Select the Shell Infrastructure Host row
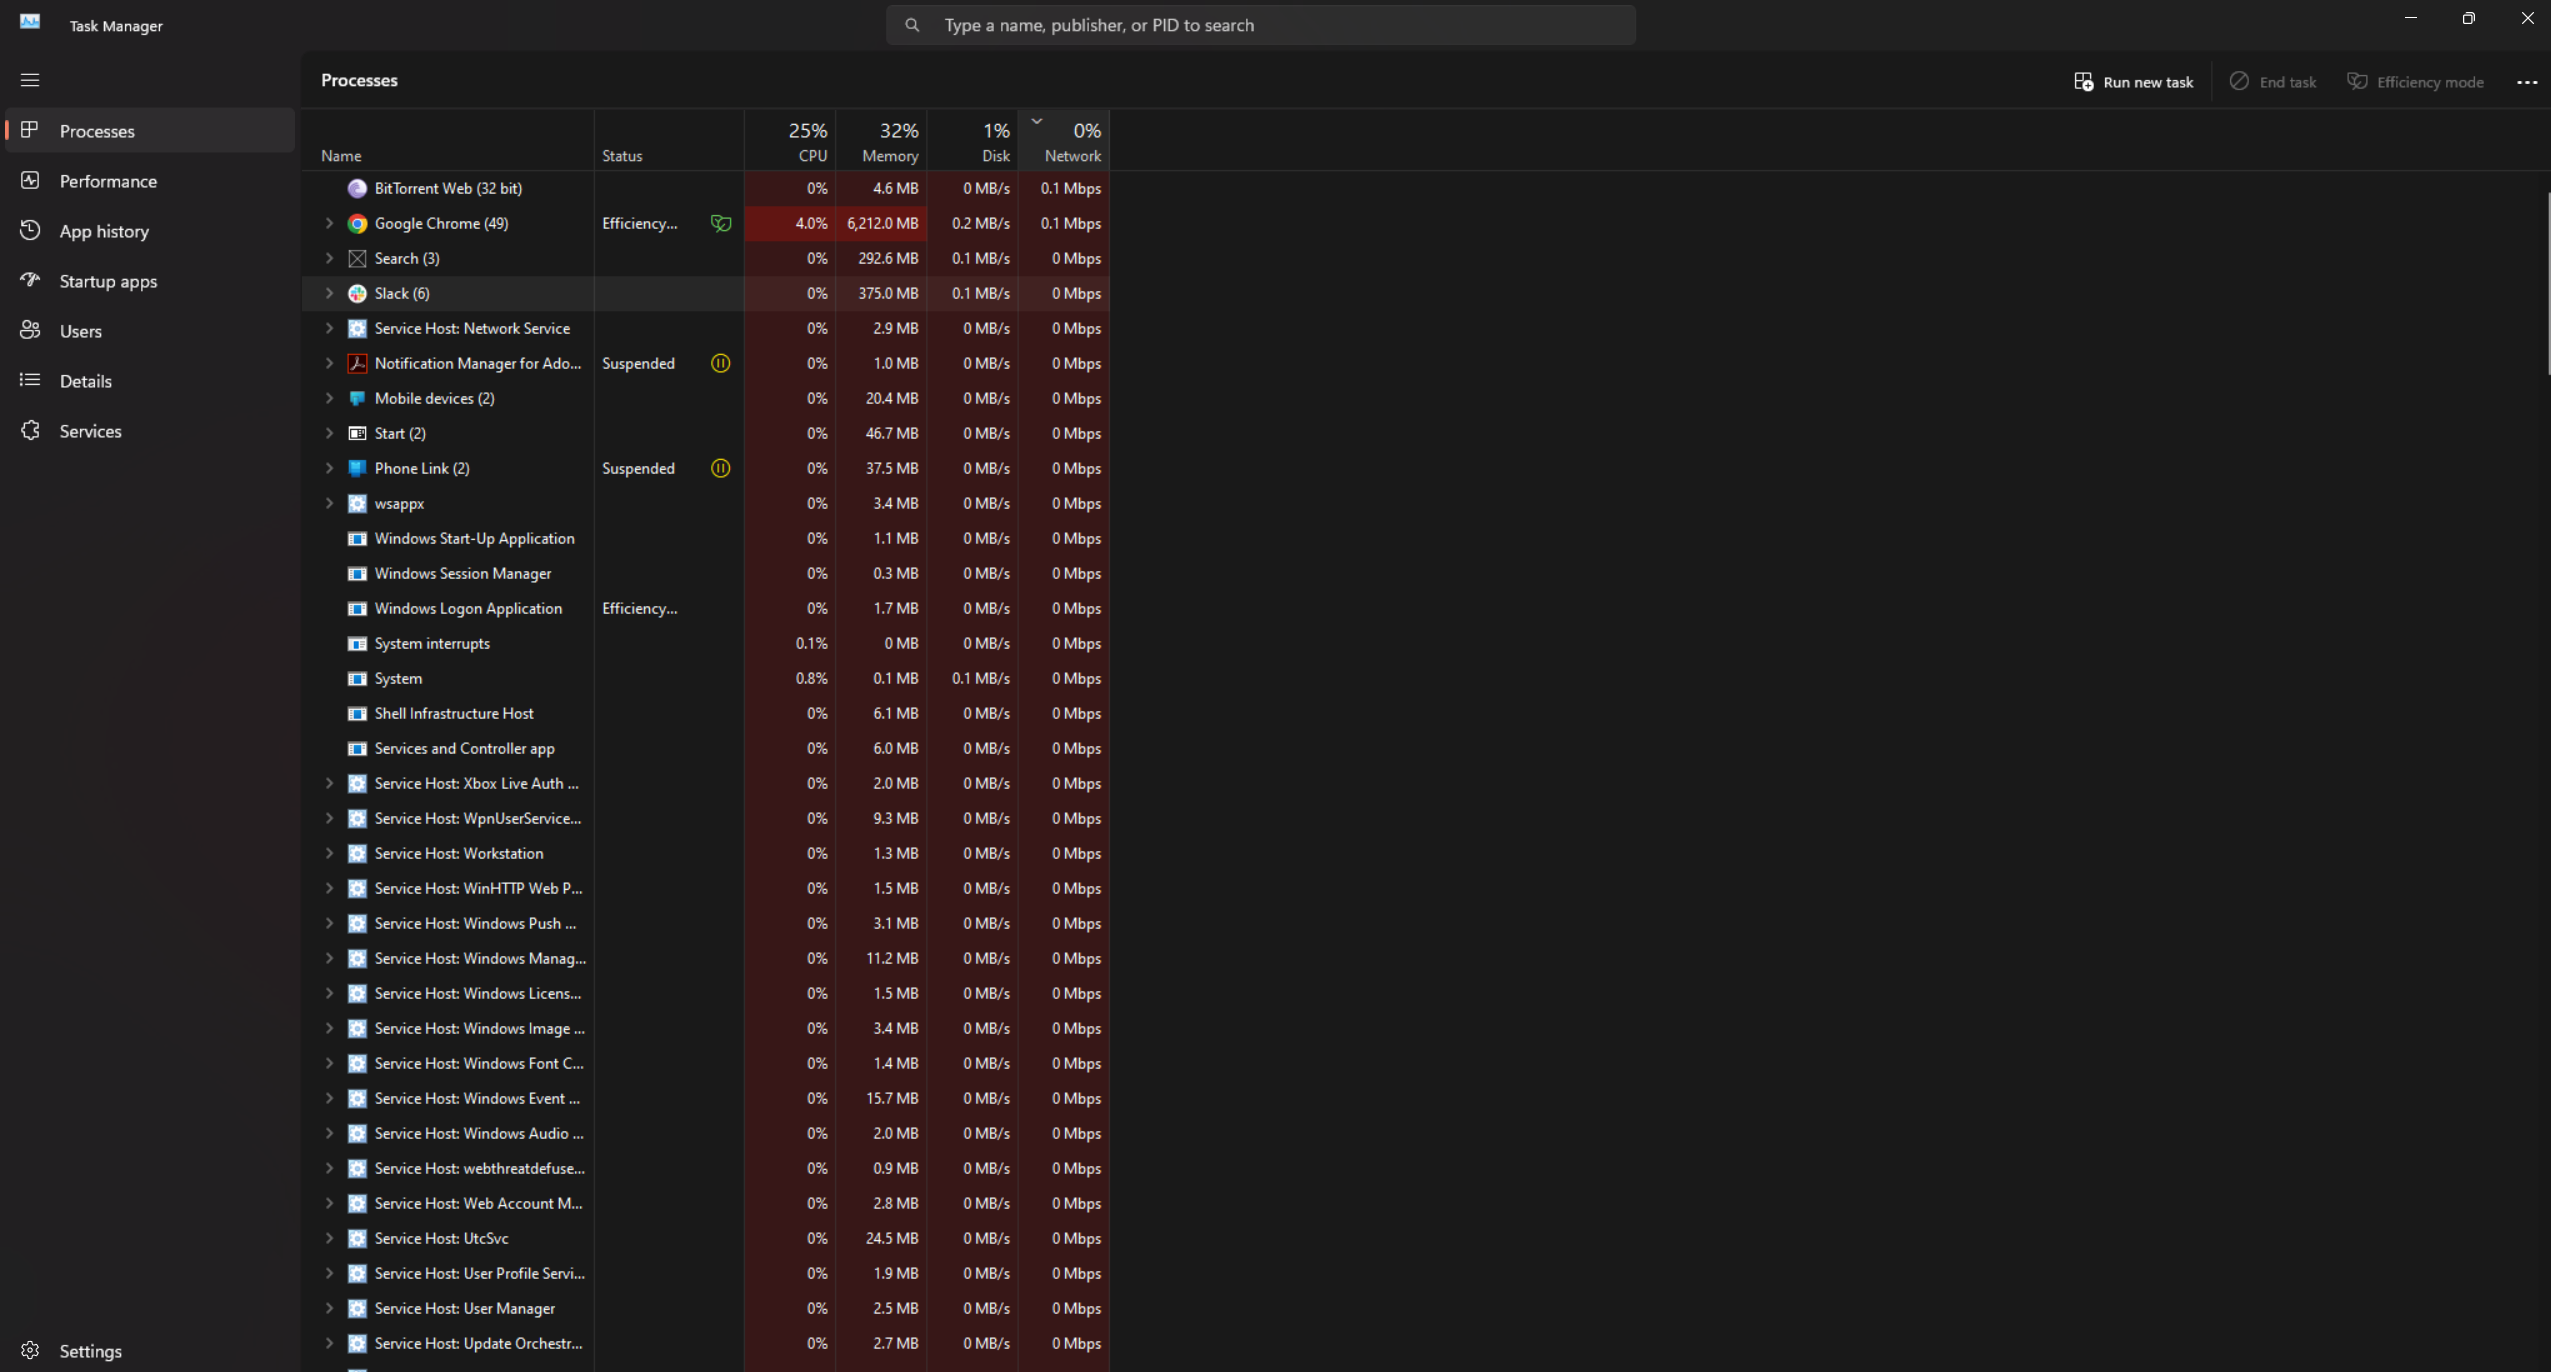 pos(706,713)
